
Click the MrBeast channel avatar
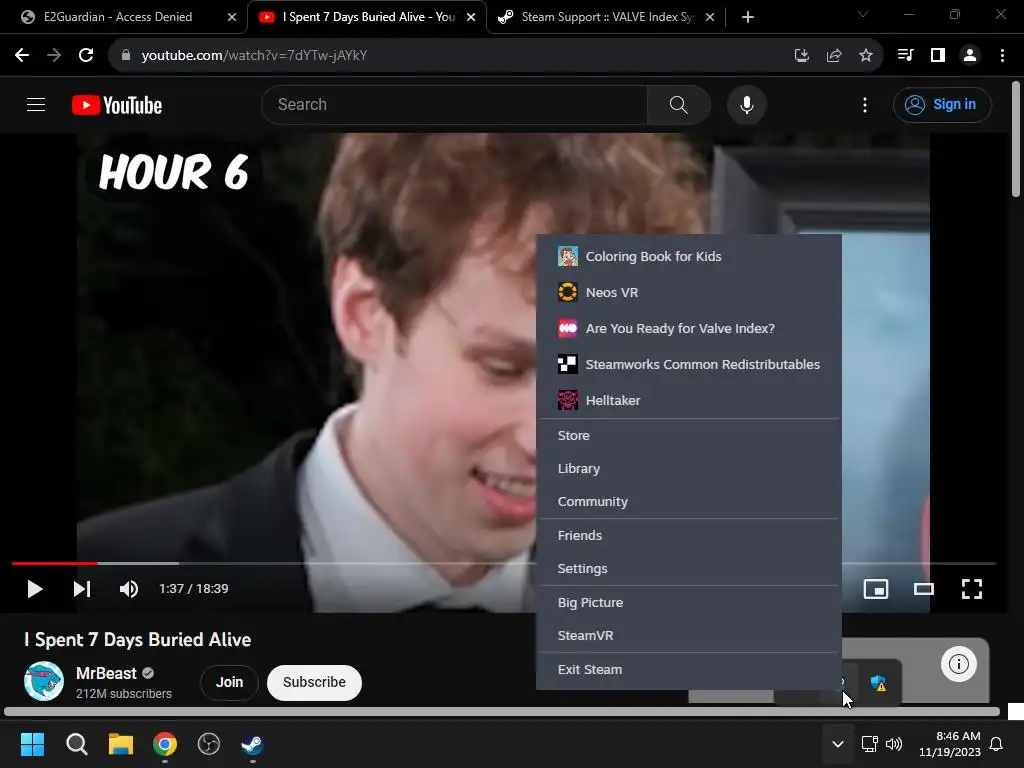coord(44,680)
